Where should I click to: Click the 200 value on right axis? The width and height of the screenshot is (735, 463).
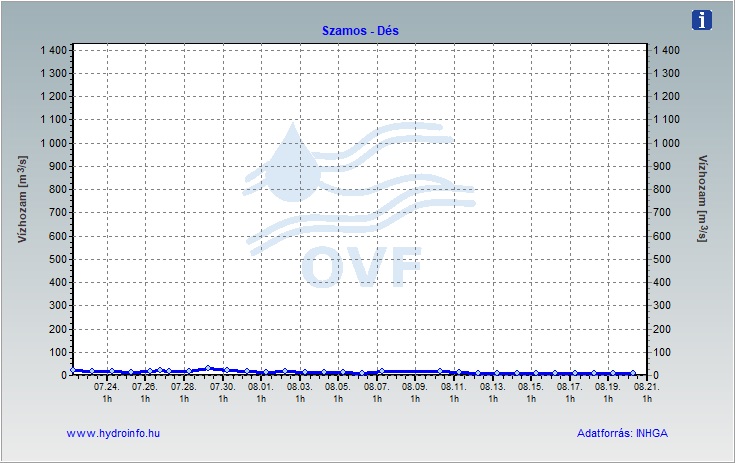[662, 329]
